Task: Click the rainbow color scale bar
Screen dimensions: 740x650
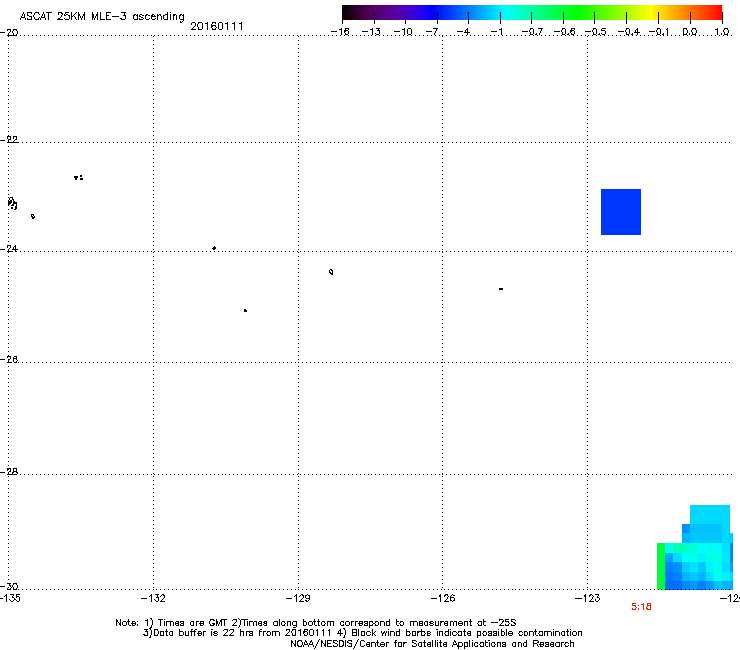Action: coord(532,13)
